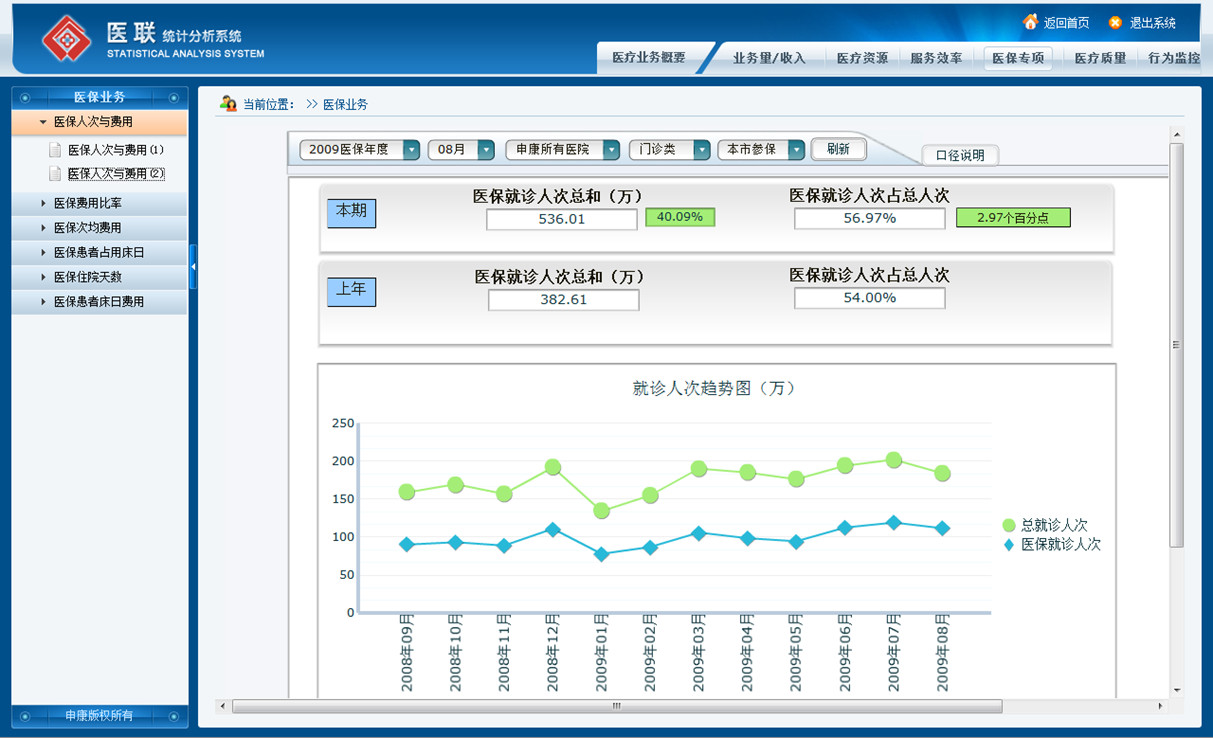The width and height of the screenshot is (1213, 738).
Task: Click the 医联 red diamond logo
Action: [x=66, y=39]
